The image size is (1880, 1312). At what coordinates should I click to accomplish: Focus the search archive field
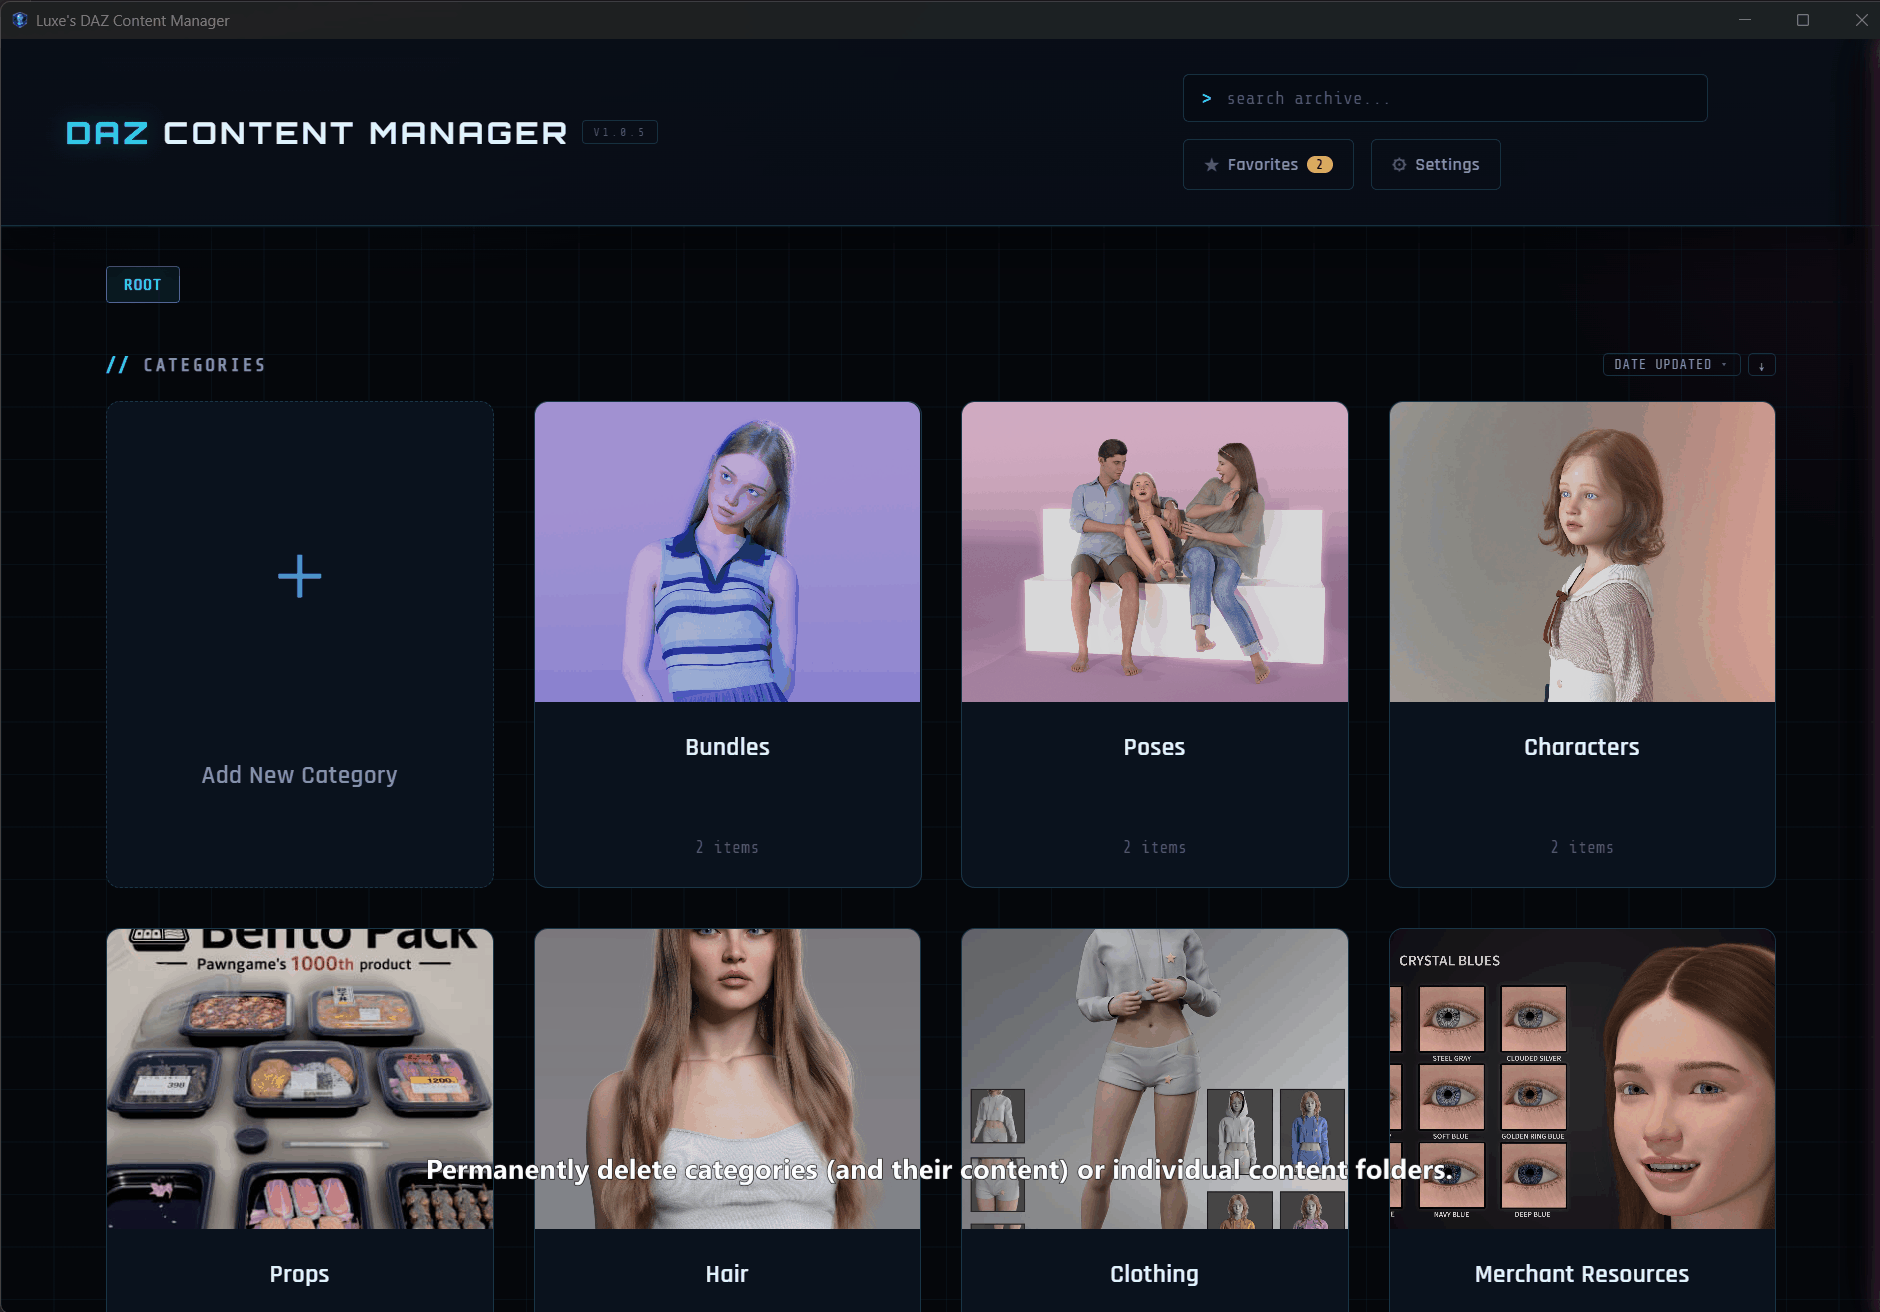click(1444, 98)
